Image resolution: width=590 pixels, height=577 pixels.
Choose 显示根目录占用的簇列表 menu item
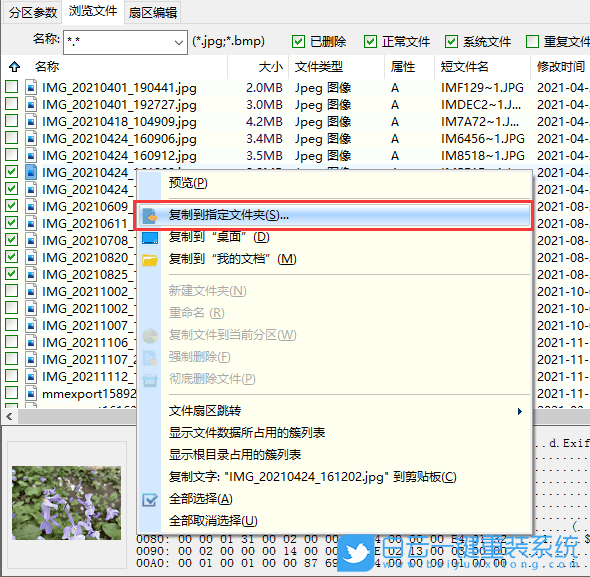(335, 455)
